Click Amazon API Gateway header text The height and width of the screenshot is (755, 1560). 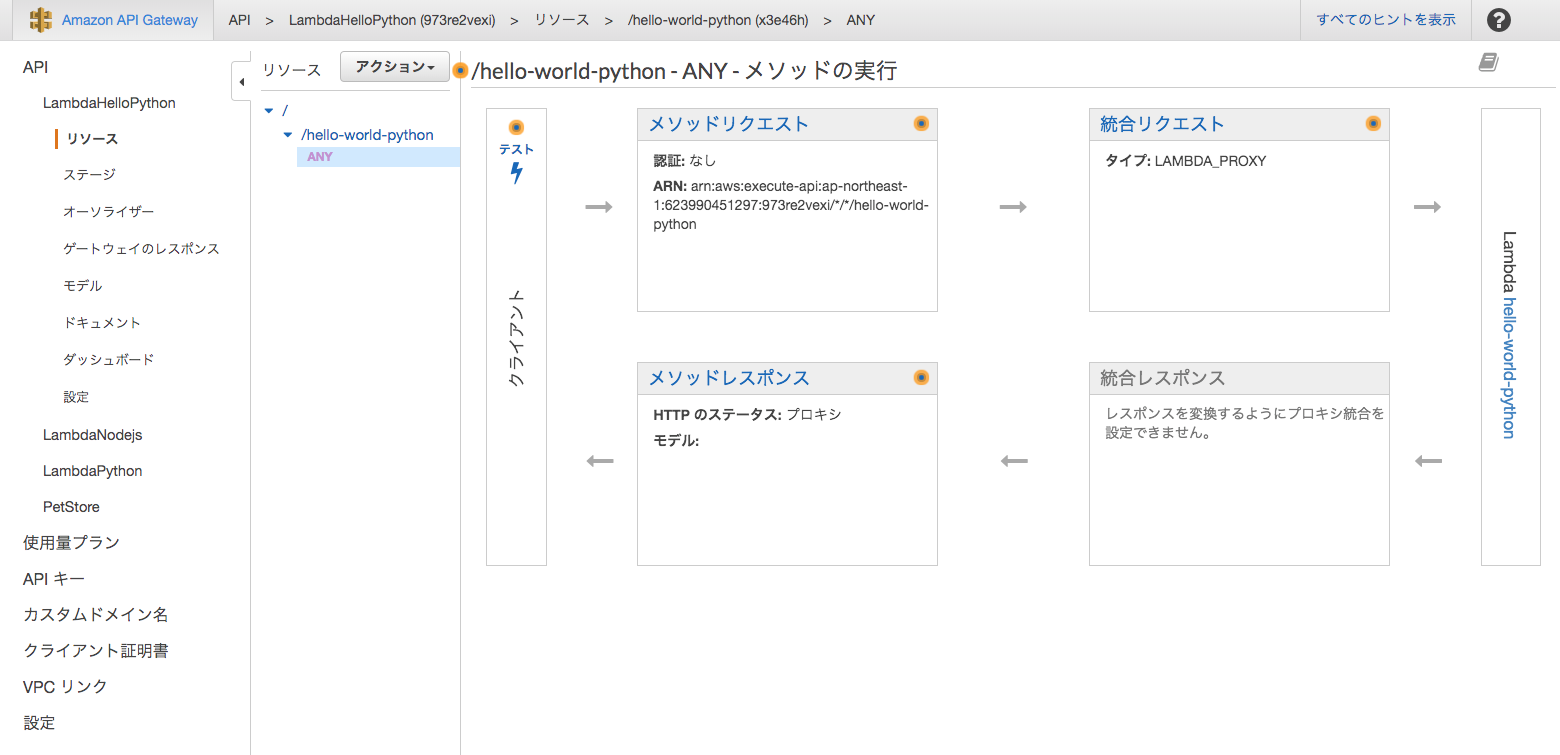(x=130, y=20)
